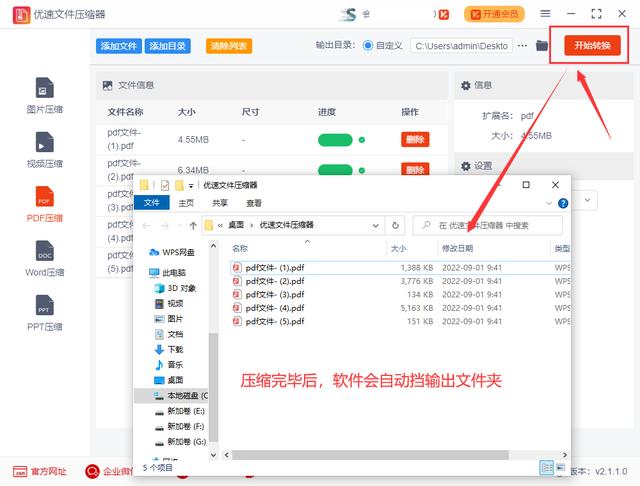640x486 pixels.
Task: Click the Explorer horizontal scrollbar
Action: click(370, 455)
